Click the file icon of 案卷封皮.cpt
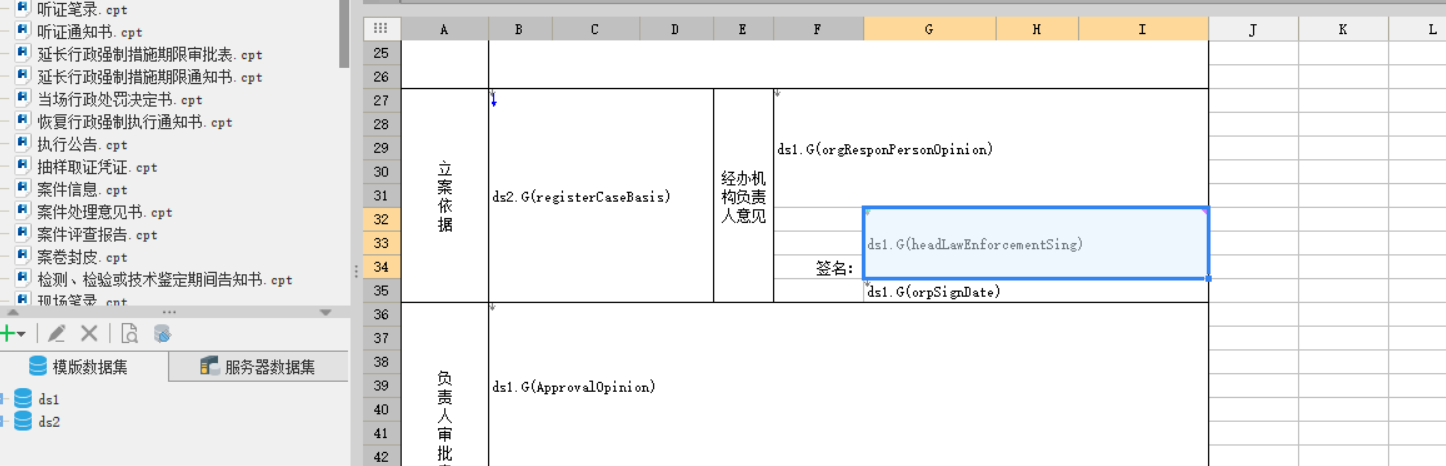 coord(23,257)
